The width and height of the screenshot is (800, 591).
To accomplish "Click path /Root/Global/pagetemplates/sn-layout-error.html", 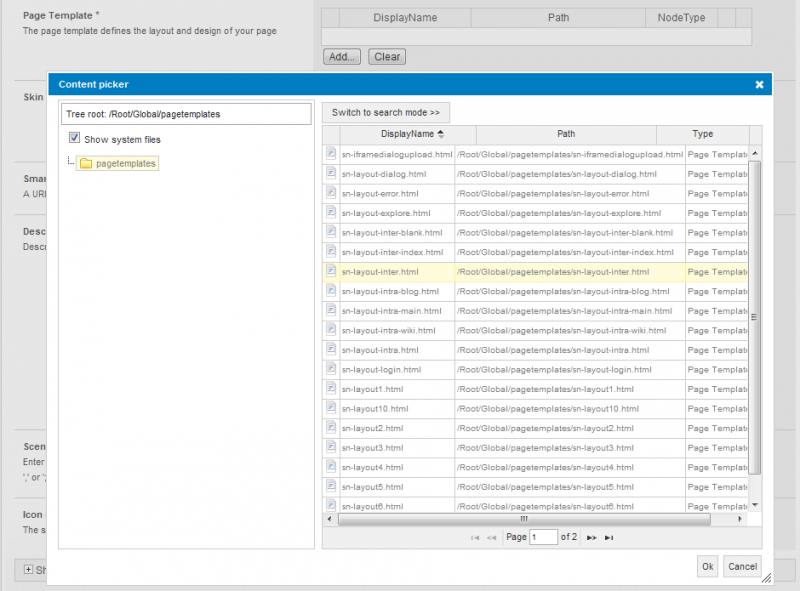I will pos(553,194).
